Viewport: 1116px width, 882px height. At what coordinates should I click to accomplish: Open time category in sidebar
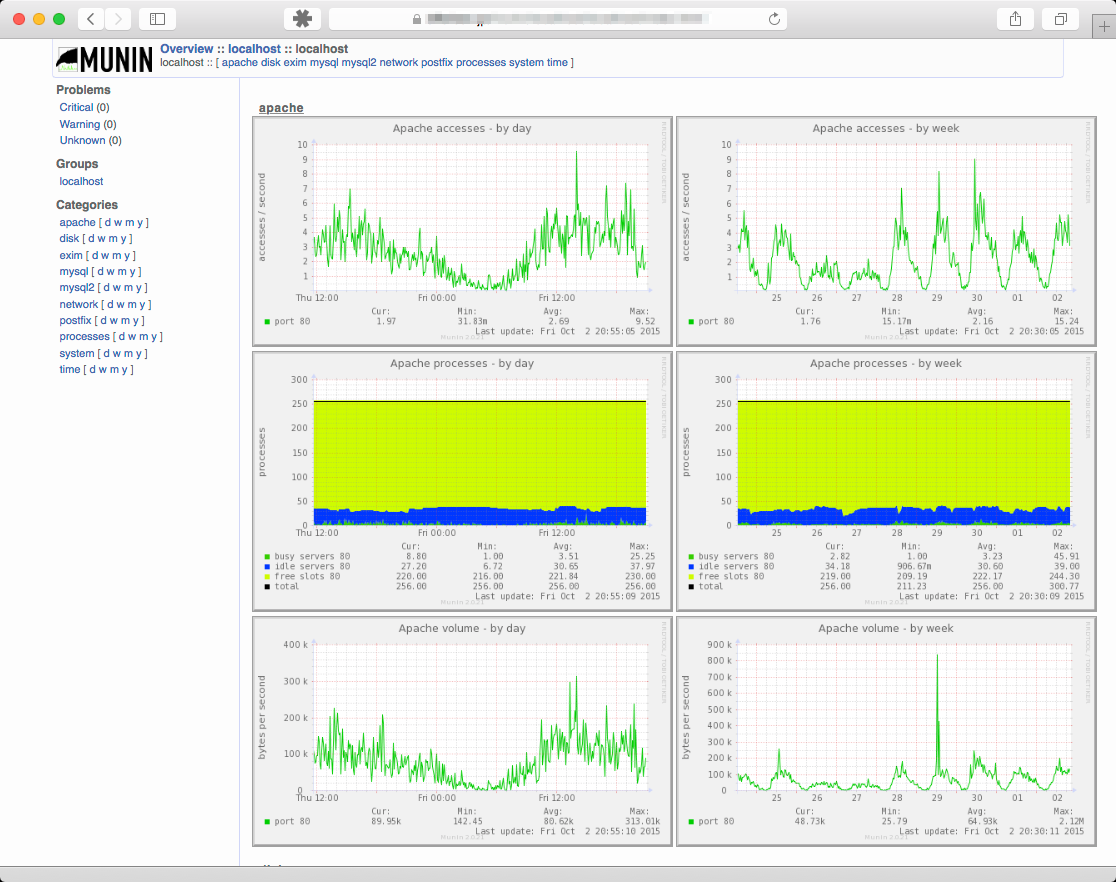pyautogui.click(x=70, y=369)
